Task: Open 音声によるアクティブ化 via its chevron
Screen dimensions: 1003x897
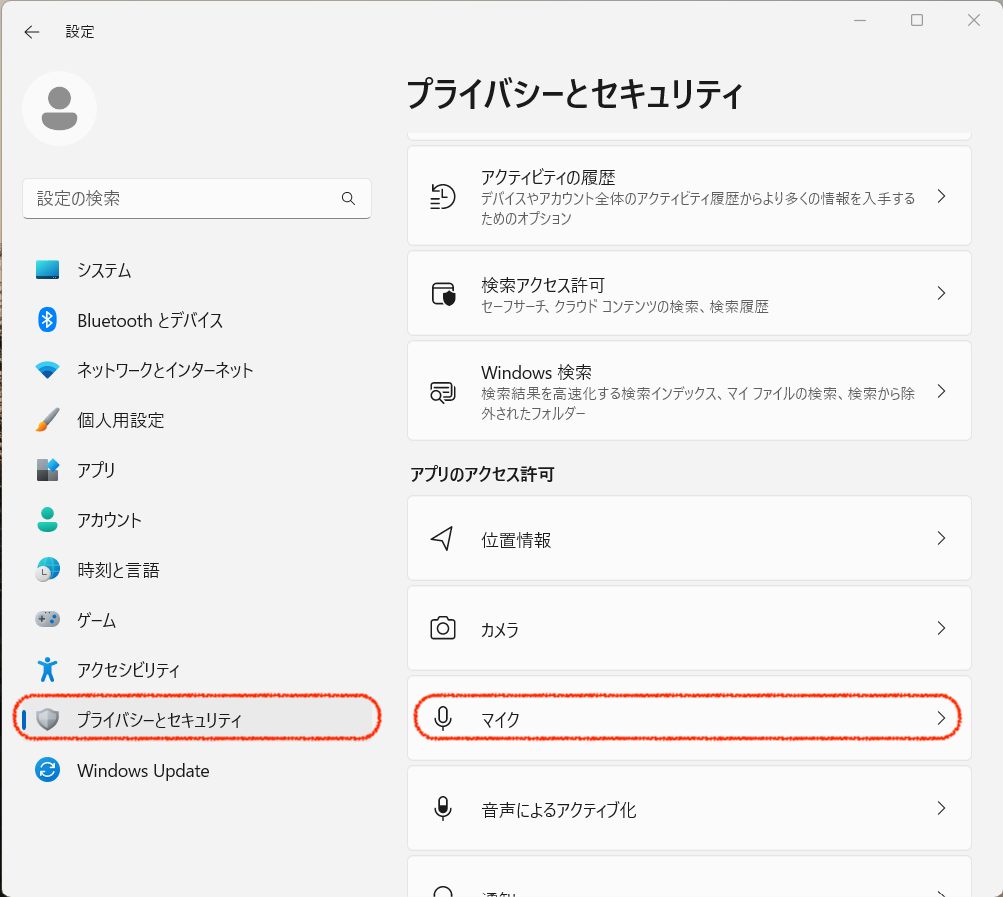Action: [x=941, y=808]
